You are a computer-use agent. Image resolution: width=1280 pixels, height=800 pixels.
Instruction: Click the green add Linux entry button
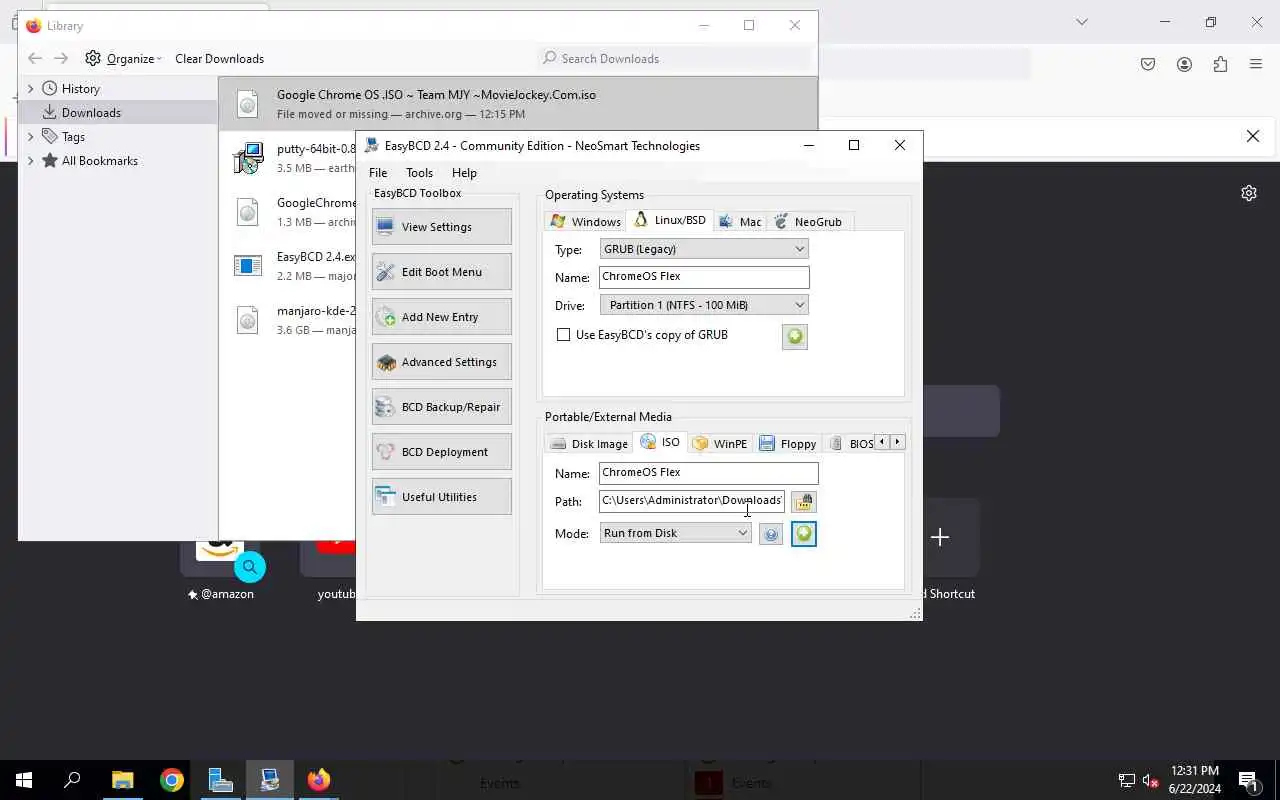pyautogui.click(x=795, y=337)
